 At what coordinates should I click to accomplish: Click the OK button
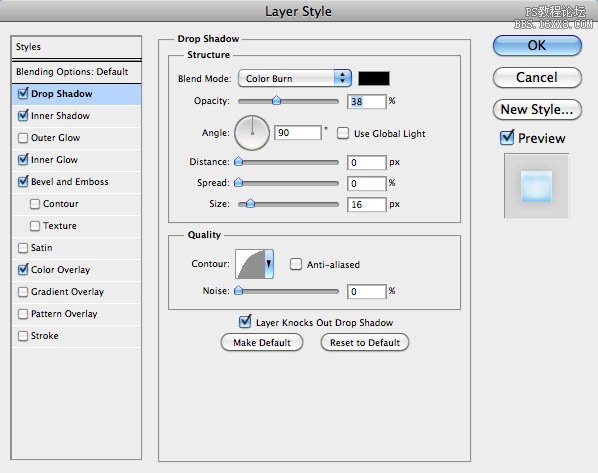(537, 46)
